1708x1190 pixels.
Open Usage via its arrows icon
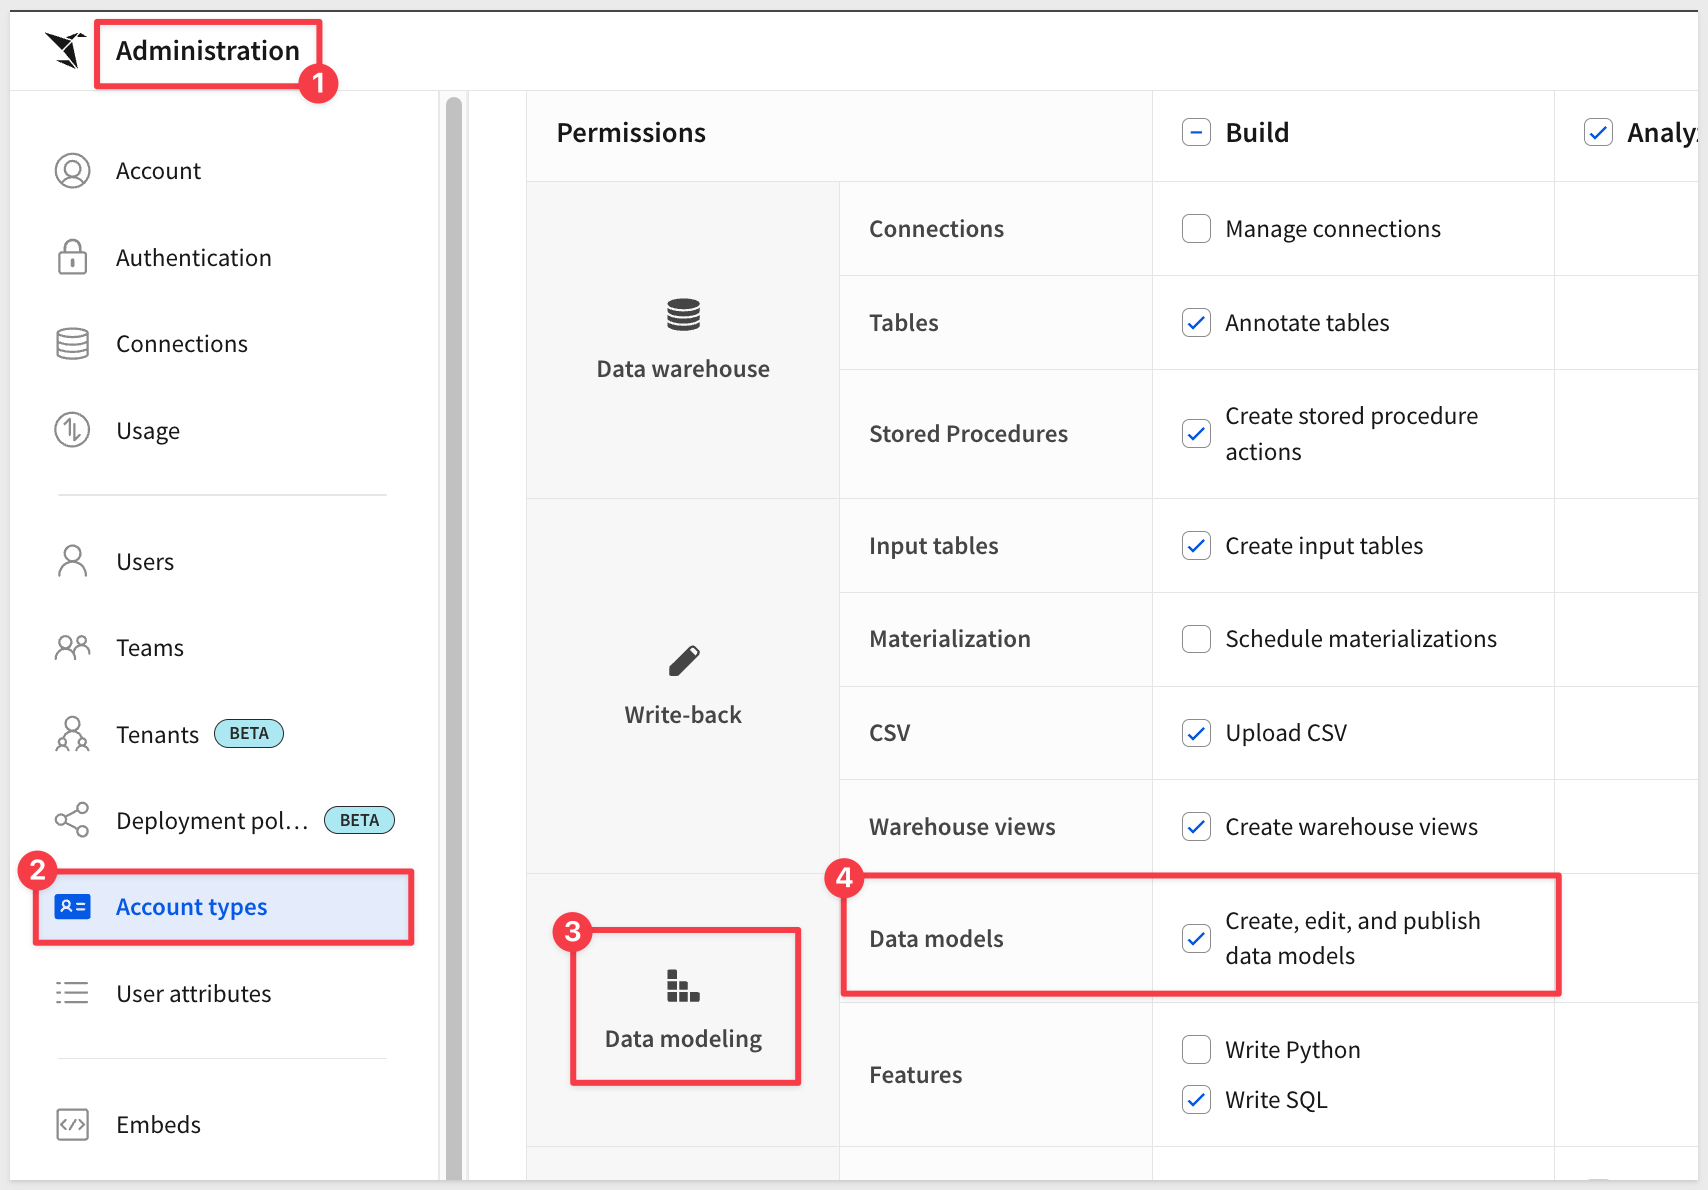[72, 431]
